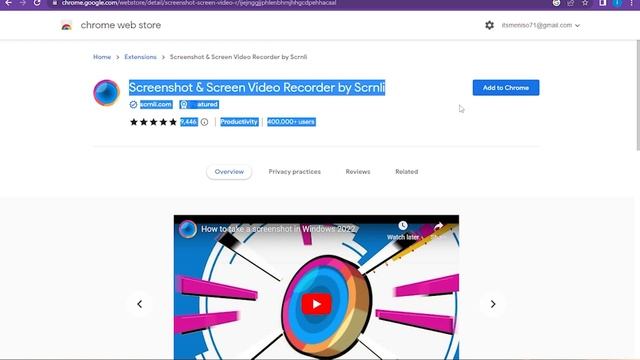Click the profile avatar in Chrome toolbar
This screenshot has height=360, width=640.
point(617,3)
